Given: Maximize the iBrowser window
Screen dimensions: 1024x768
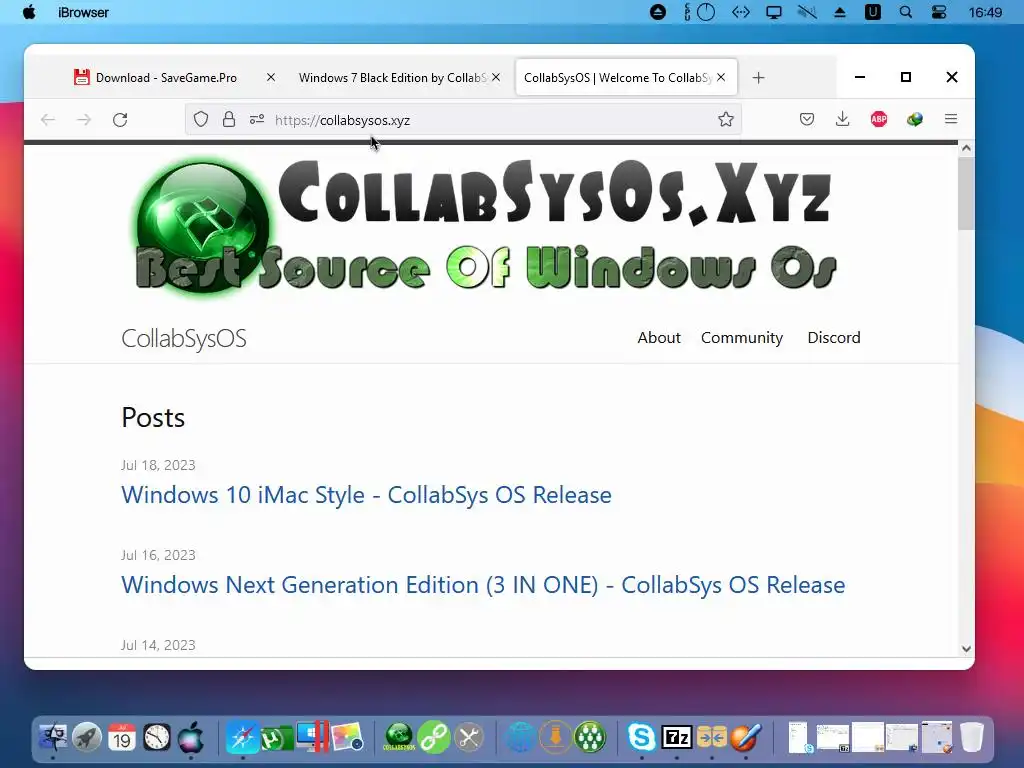Looking at the screenshot, I should point(906,77).
